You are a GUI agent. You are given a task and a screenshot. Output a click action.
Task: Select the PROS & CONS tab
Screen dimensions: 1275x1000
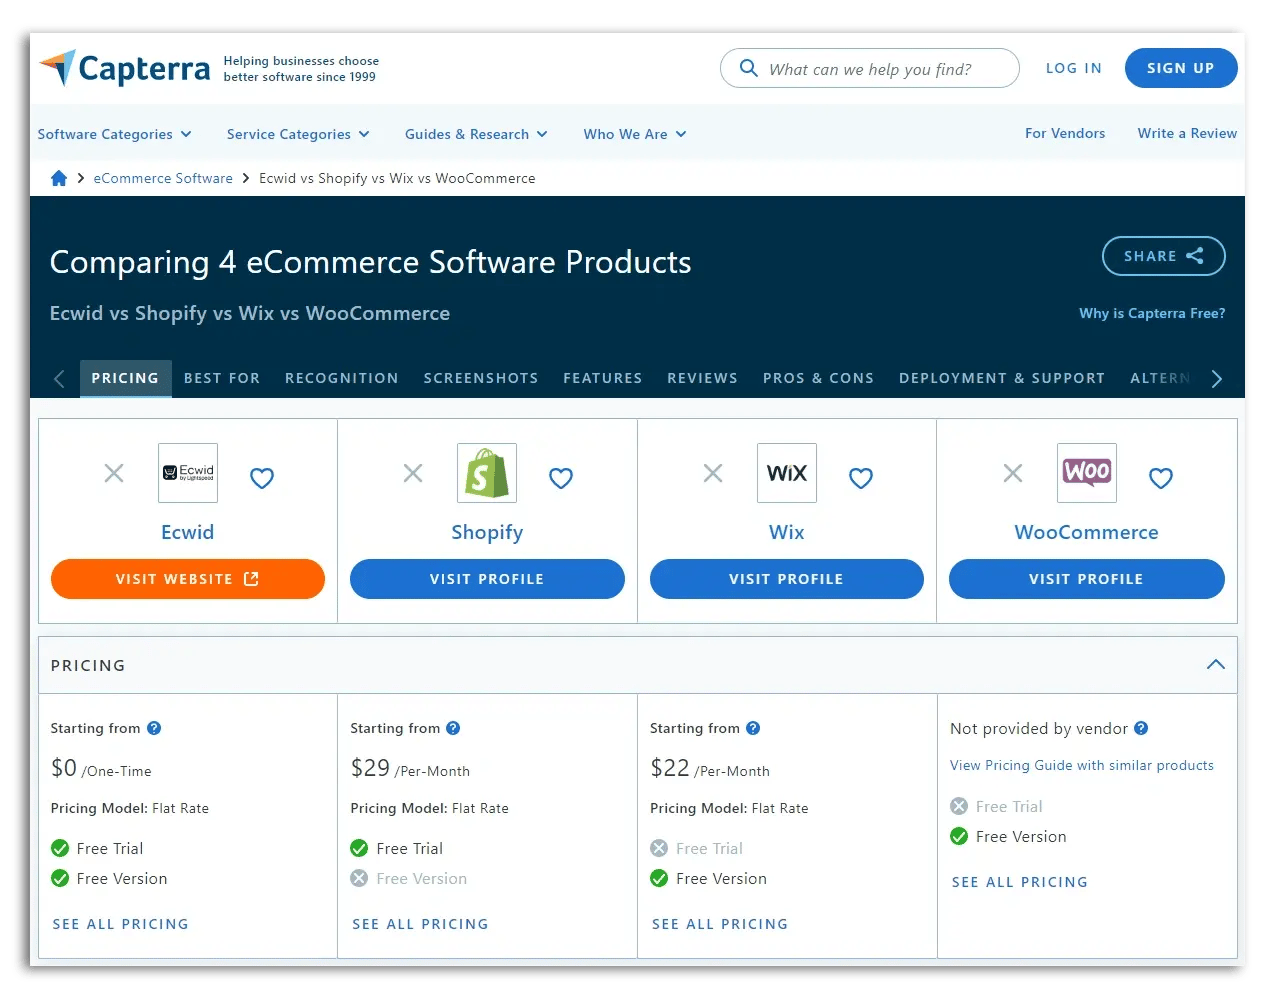(818, 378)
